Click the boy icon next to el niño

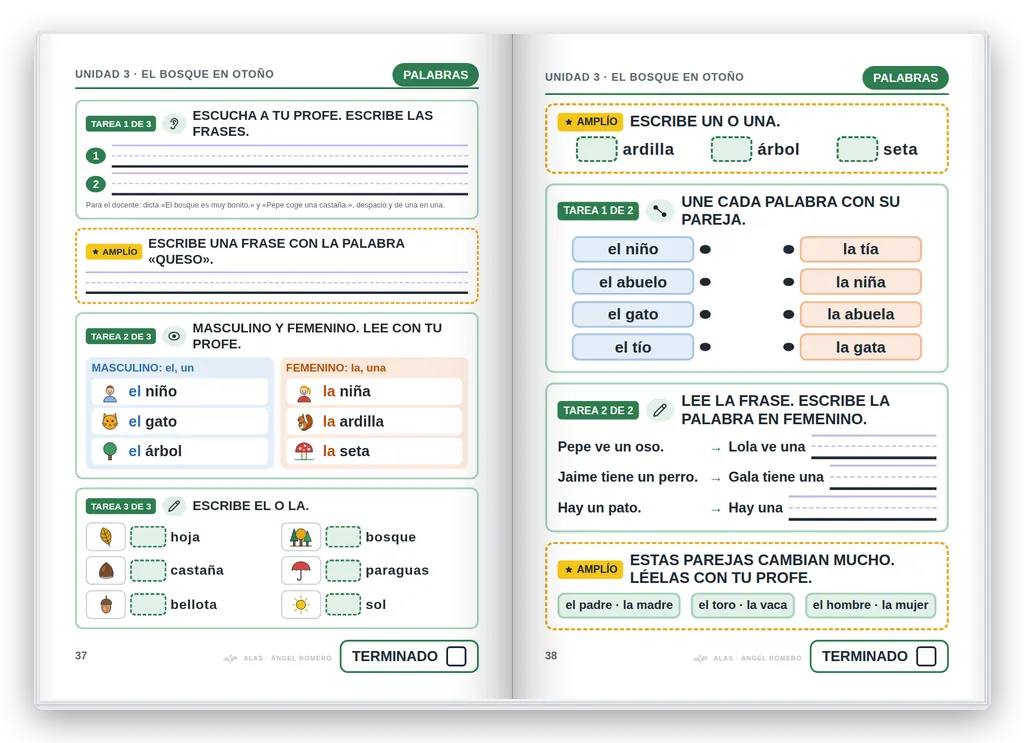click(x=110, y=392)
